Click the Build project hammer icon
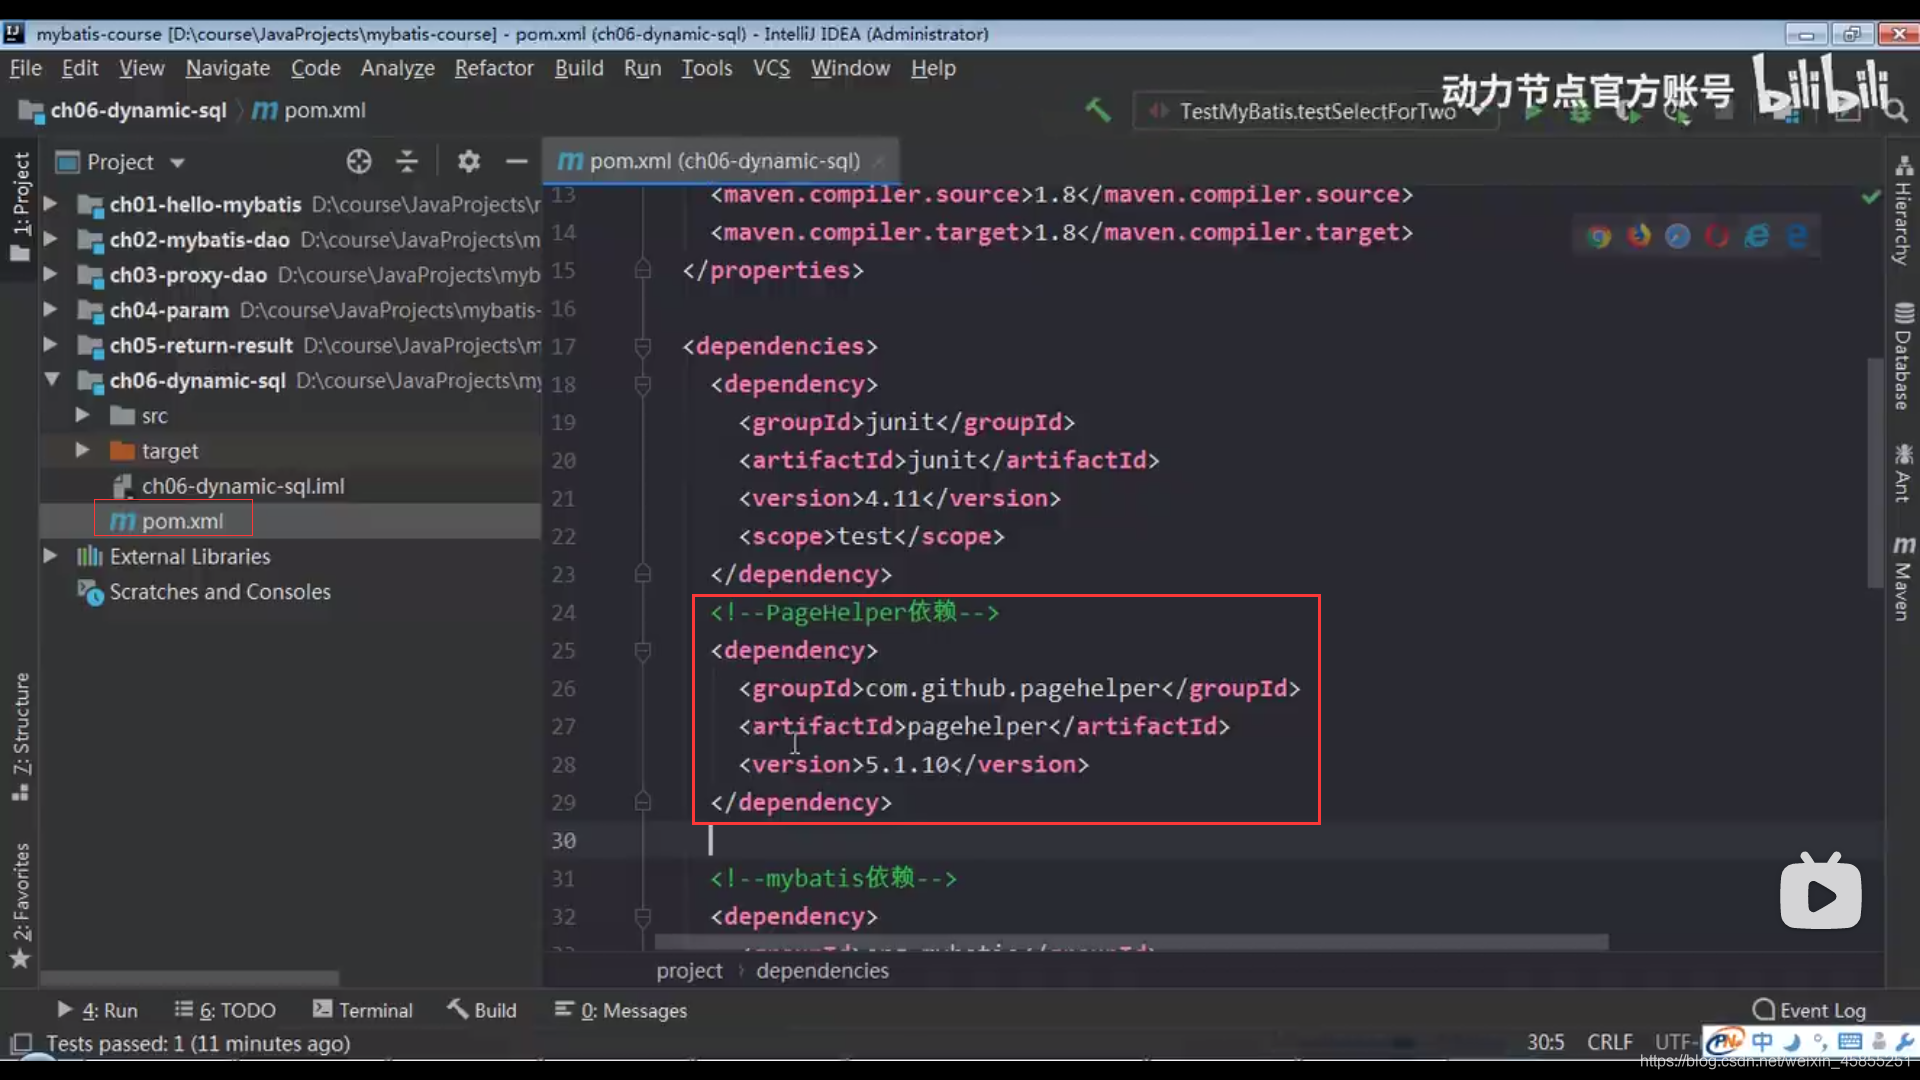1920x1080 pixels. coord(1098,110)
